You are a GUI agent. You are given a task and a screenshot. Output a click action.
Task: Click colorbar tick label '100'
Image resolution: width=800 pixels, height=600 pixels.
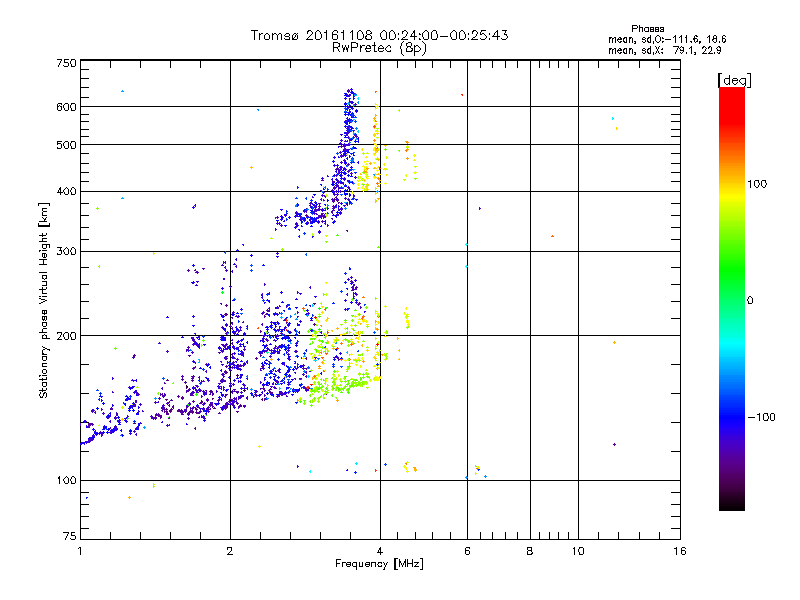[757, 184]
